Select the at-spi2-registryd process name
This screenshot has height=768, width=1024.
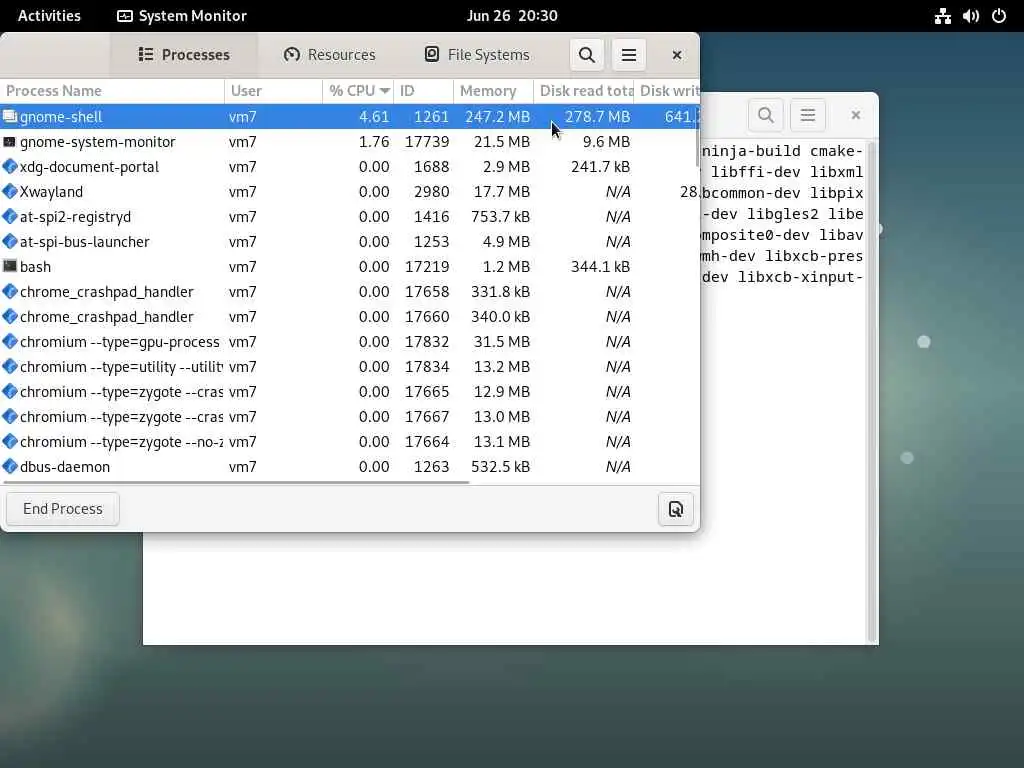[x=76, y=217]
